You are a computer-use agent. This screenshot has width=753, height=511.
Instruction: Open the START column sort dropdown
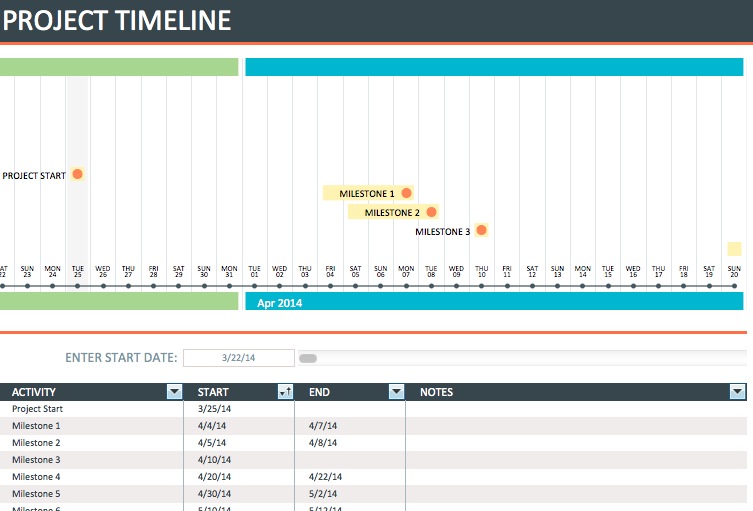285,392
